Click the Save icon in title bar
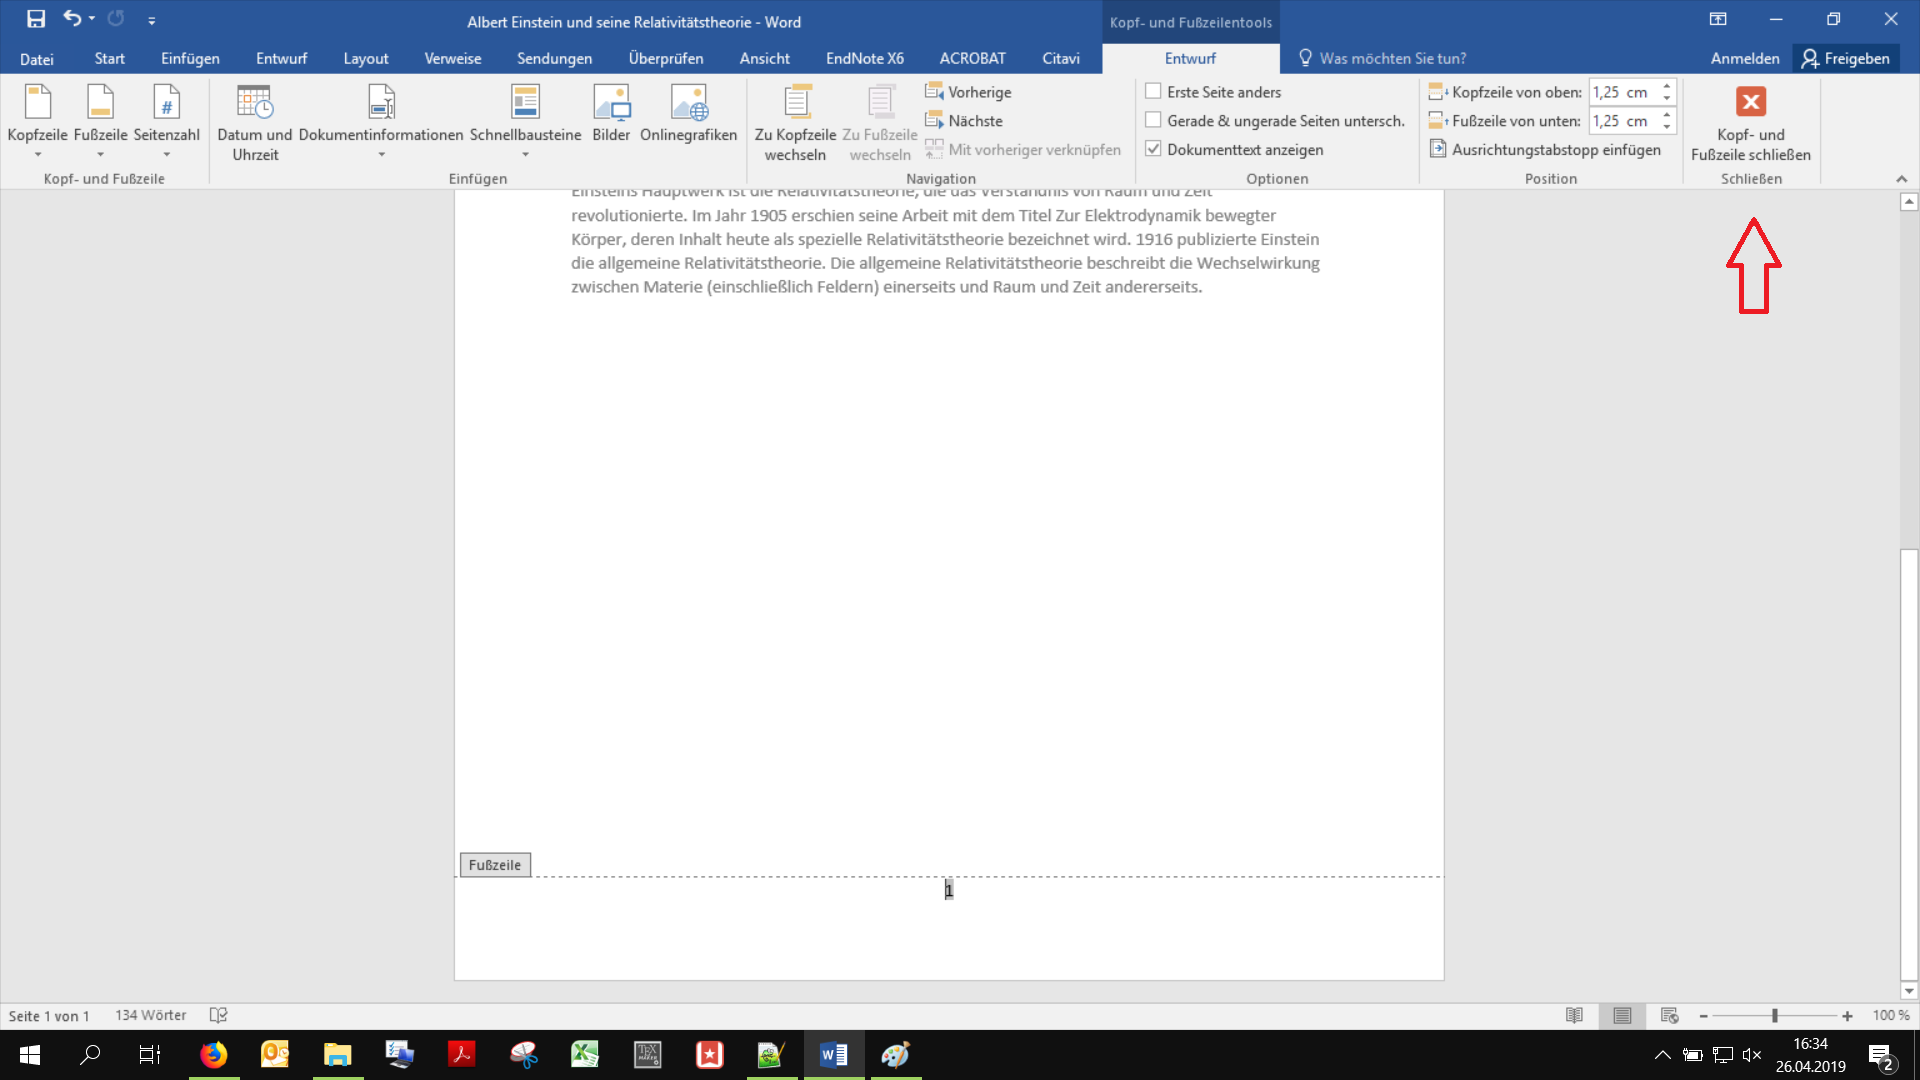 (36, 19)
